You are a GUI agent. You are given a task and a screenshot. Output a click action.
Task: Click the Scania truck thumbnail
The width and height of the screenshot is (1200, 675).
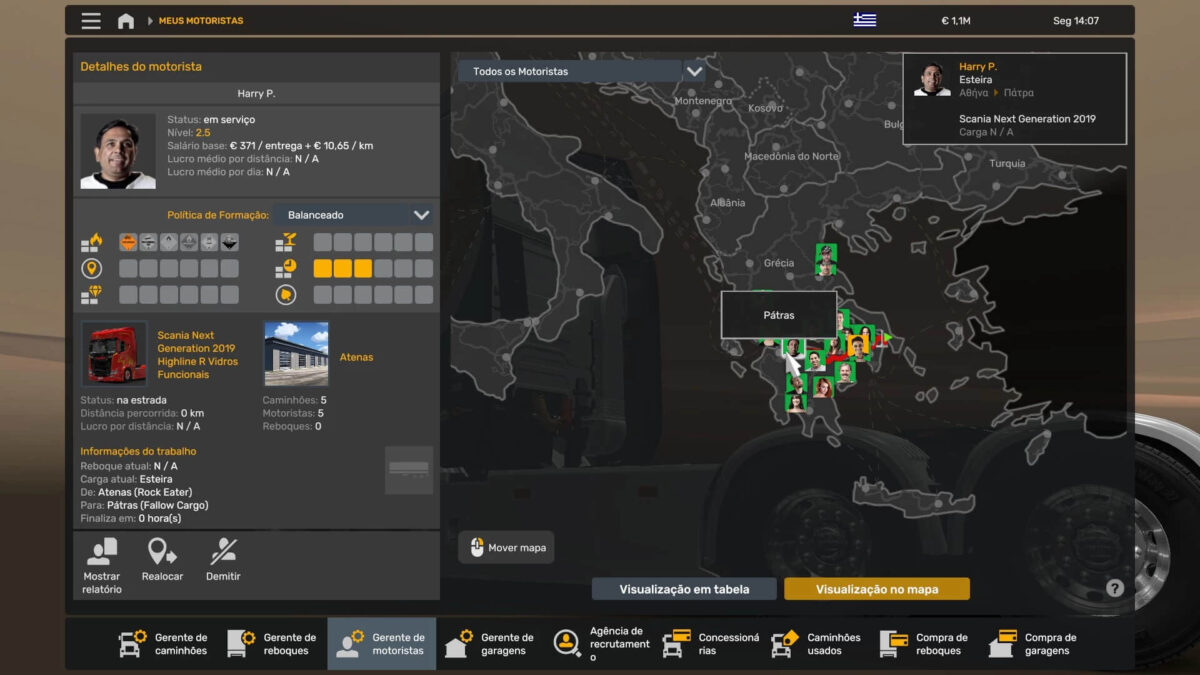(114, 354)
